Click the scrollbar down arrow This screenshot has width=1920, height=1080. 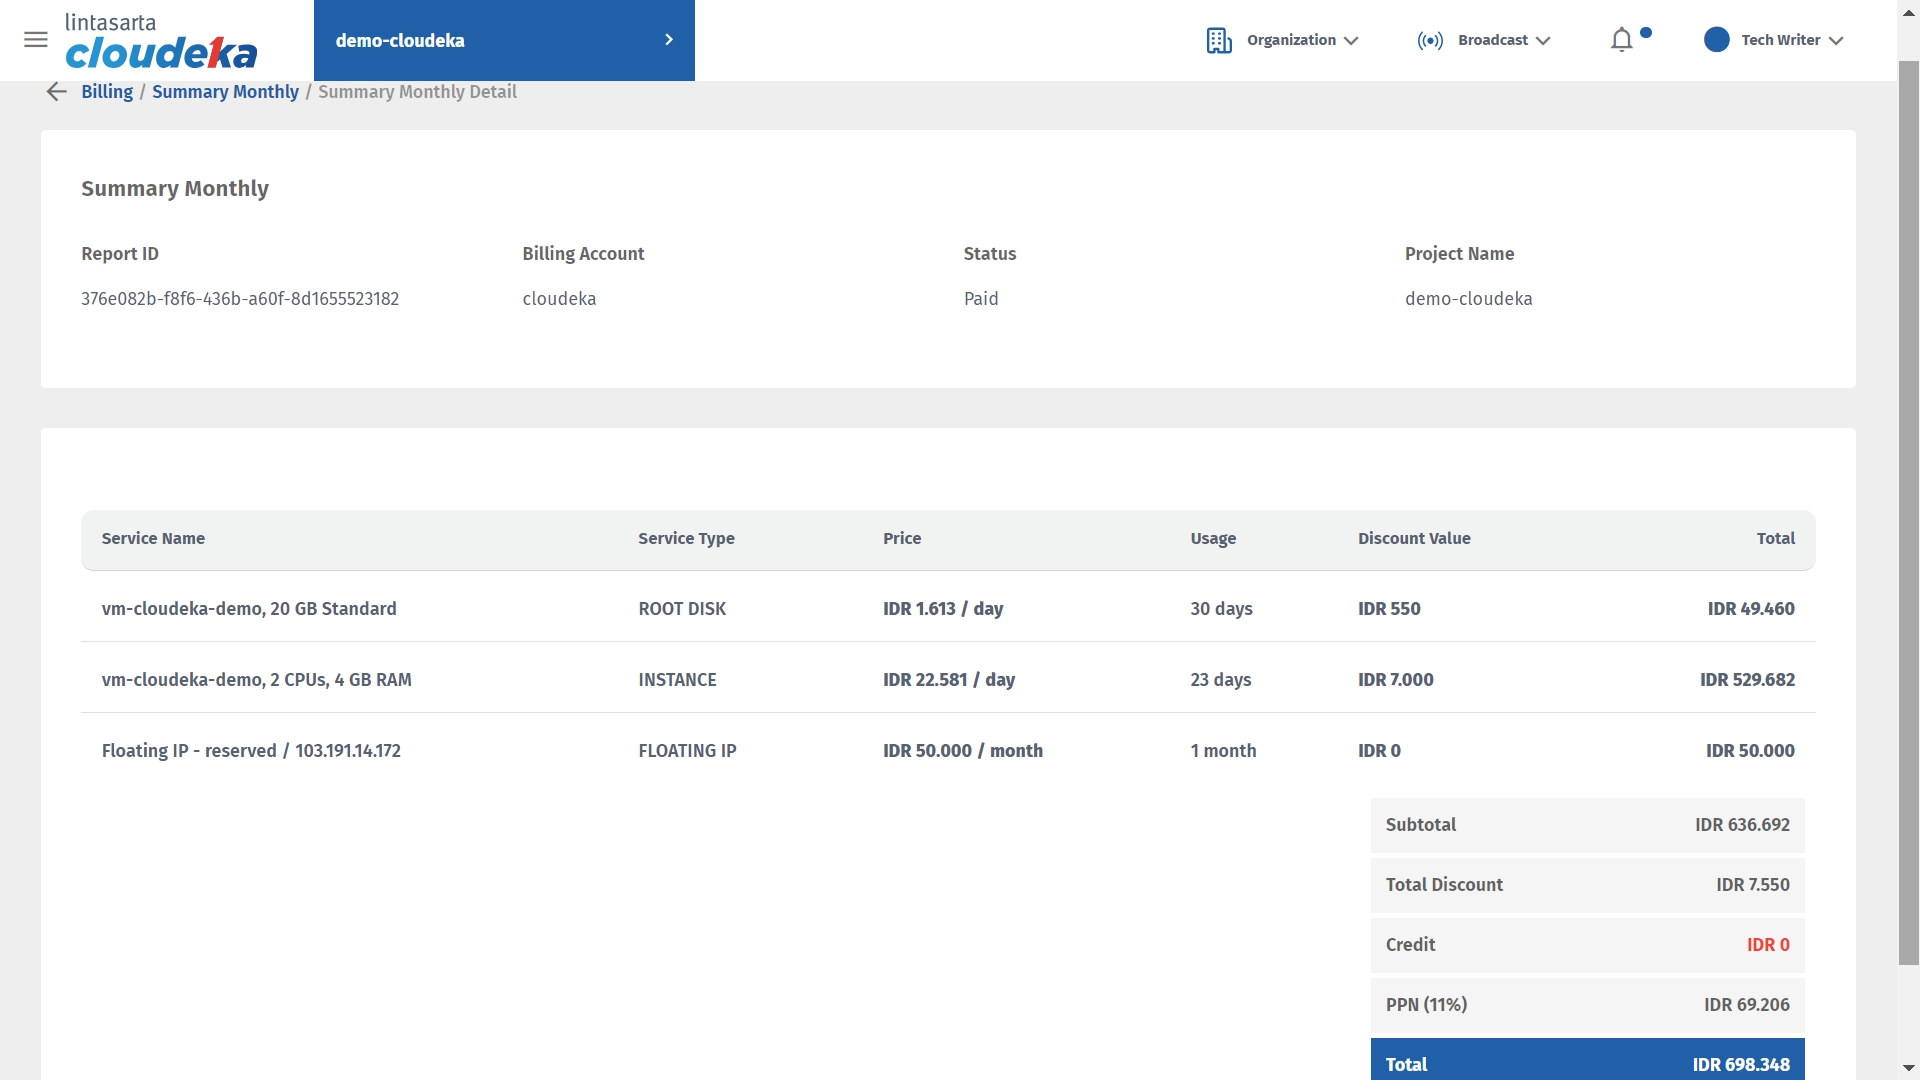[x=1908, y=1069]
